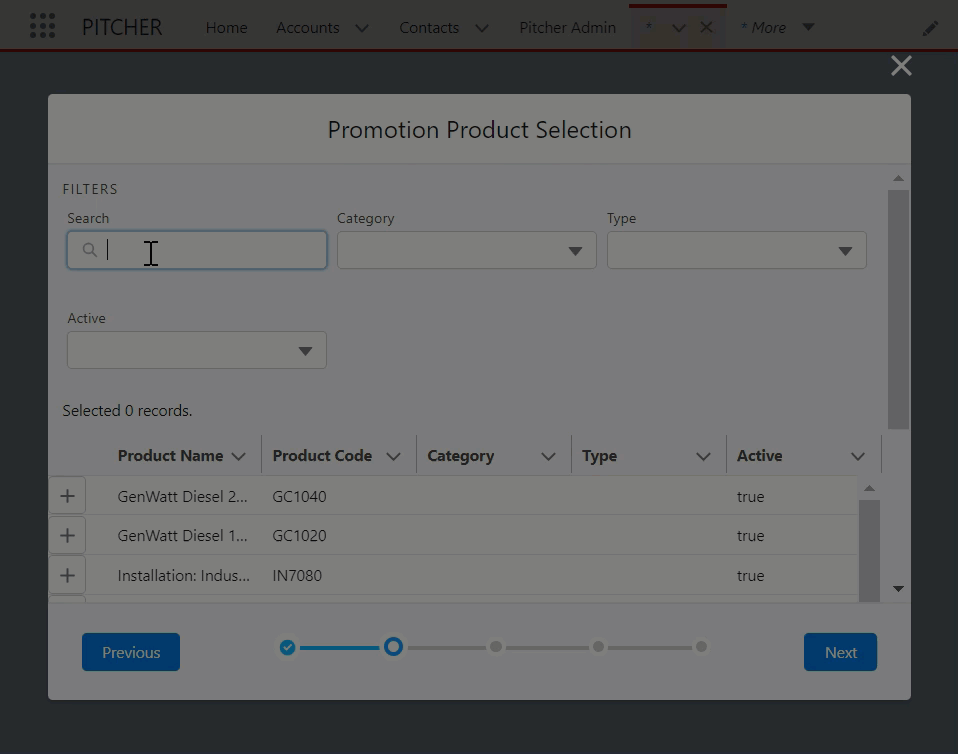
Task: Close the modal with the X icon
Action: pos(900,66)
